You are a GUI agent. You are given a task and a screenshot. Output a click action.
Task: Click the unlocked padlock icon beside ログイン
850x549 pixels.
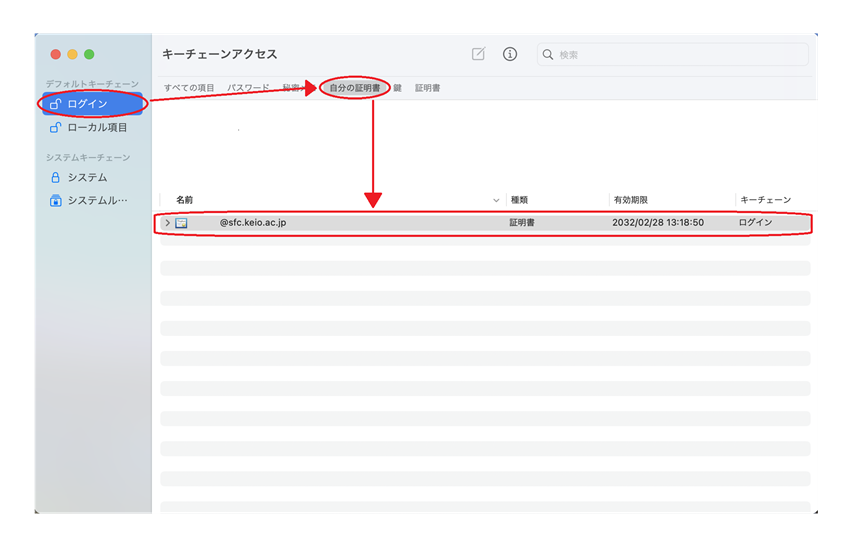(x=56, y=104)
